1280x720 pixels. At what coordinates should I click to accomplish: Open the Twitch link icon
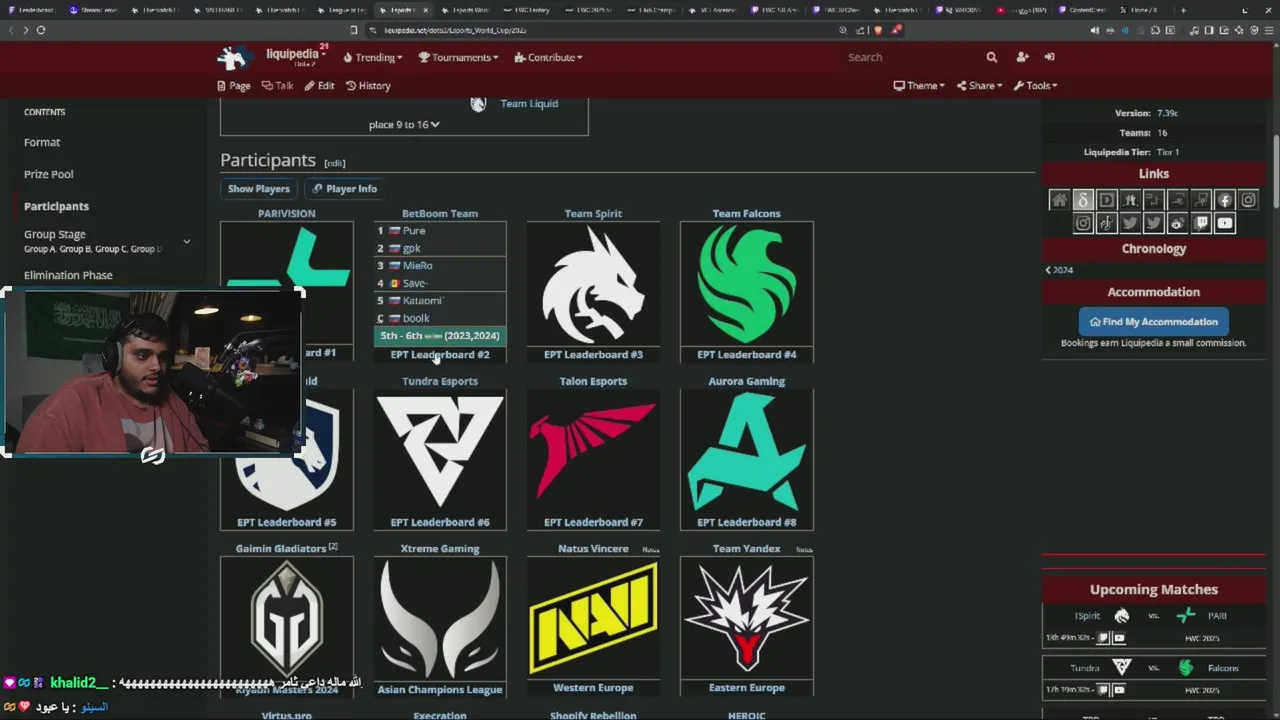point(1201,223)
